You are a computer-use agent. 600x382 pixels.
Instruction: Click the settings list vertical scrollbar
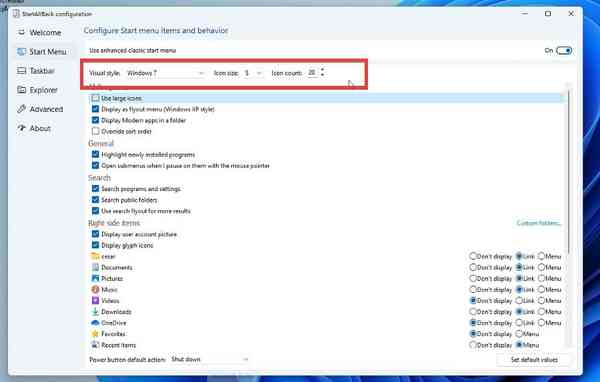coord(569,172)
